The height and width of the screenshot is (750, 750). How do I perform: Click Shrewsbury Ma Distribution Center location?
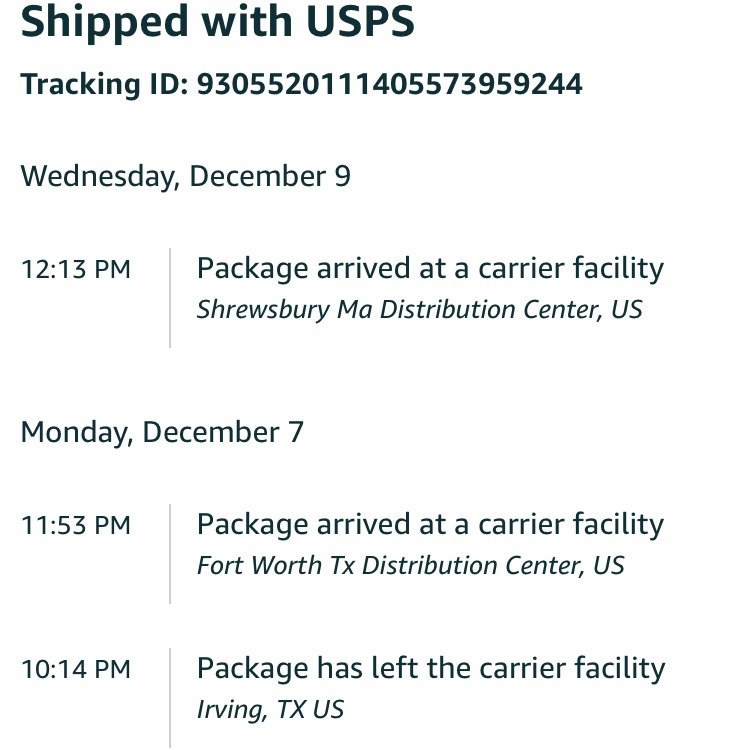click(419, 309)
